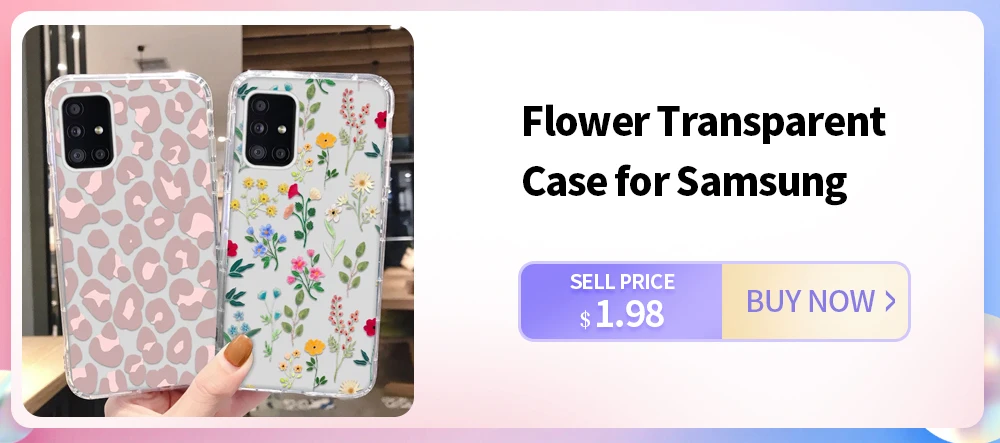Click the orange painted fingernail
Image resolution: width=1000 pixels, height=443 pixels.
tap(239, 351)
